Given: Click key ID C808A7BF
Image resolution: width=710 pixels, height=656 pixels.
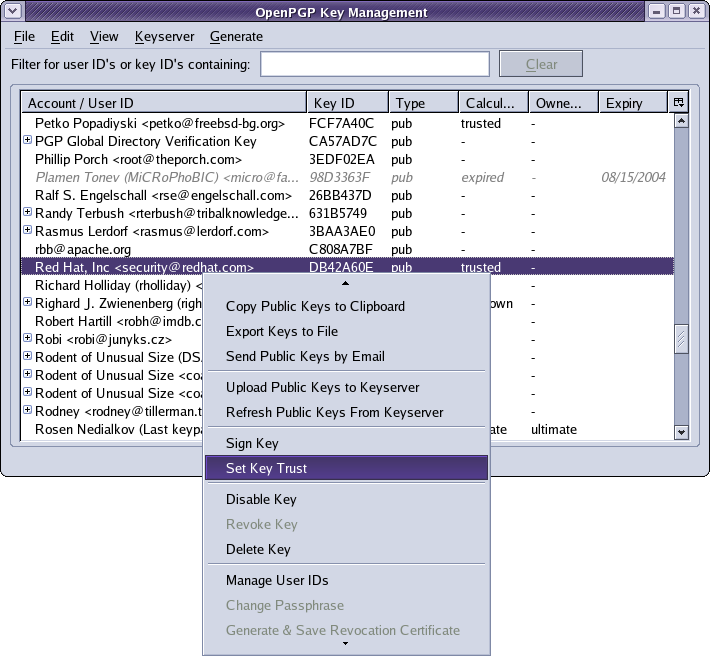Looking at the screenshot, I should [341, 249].
